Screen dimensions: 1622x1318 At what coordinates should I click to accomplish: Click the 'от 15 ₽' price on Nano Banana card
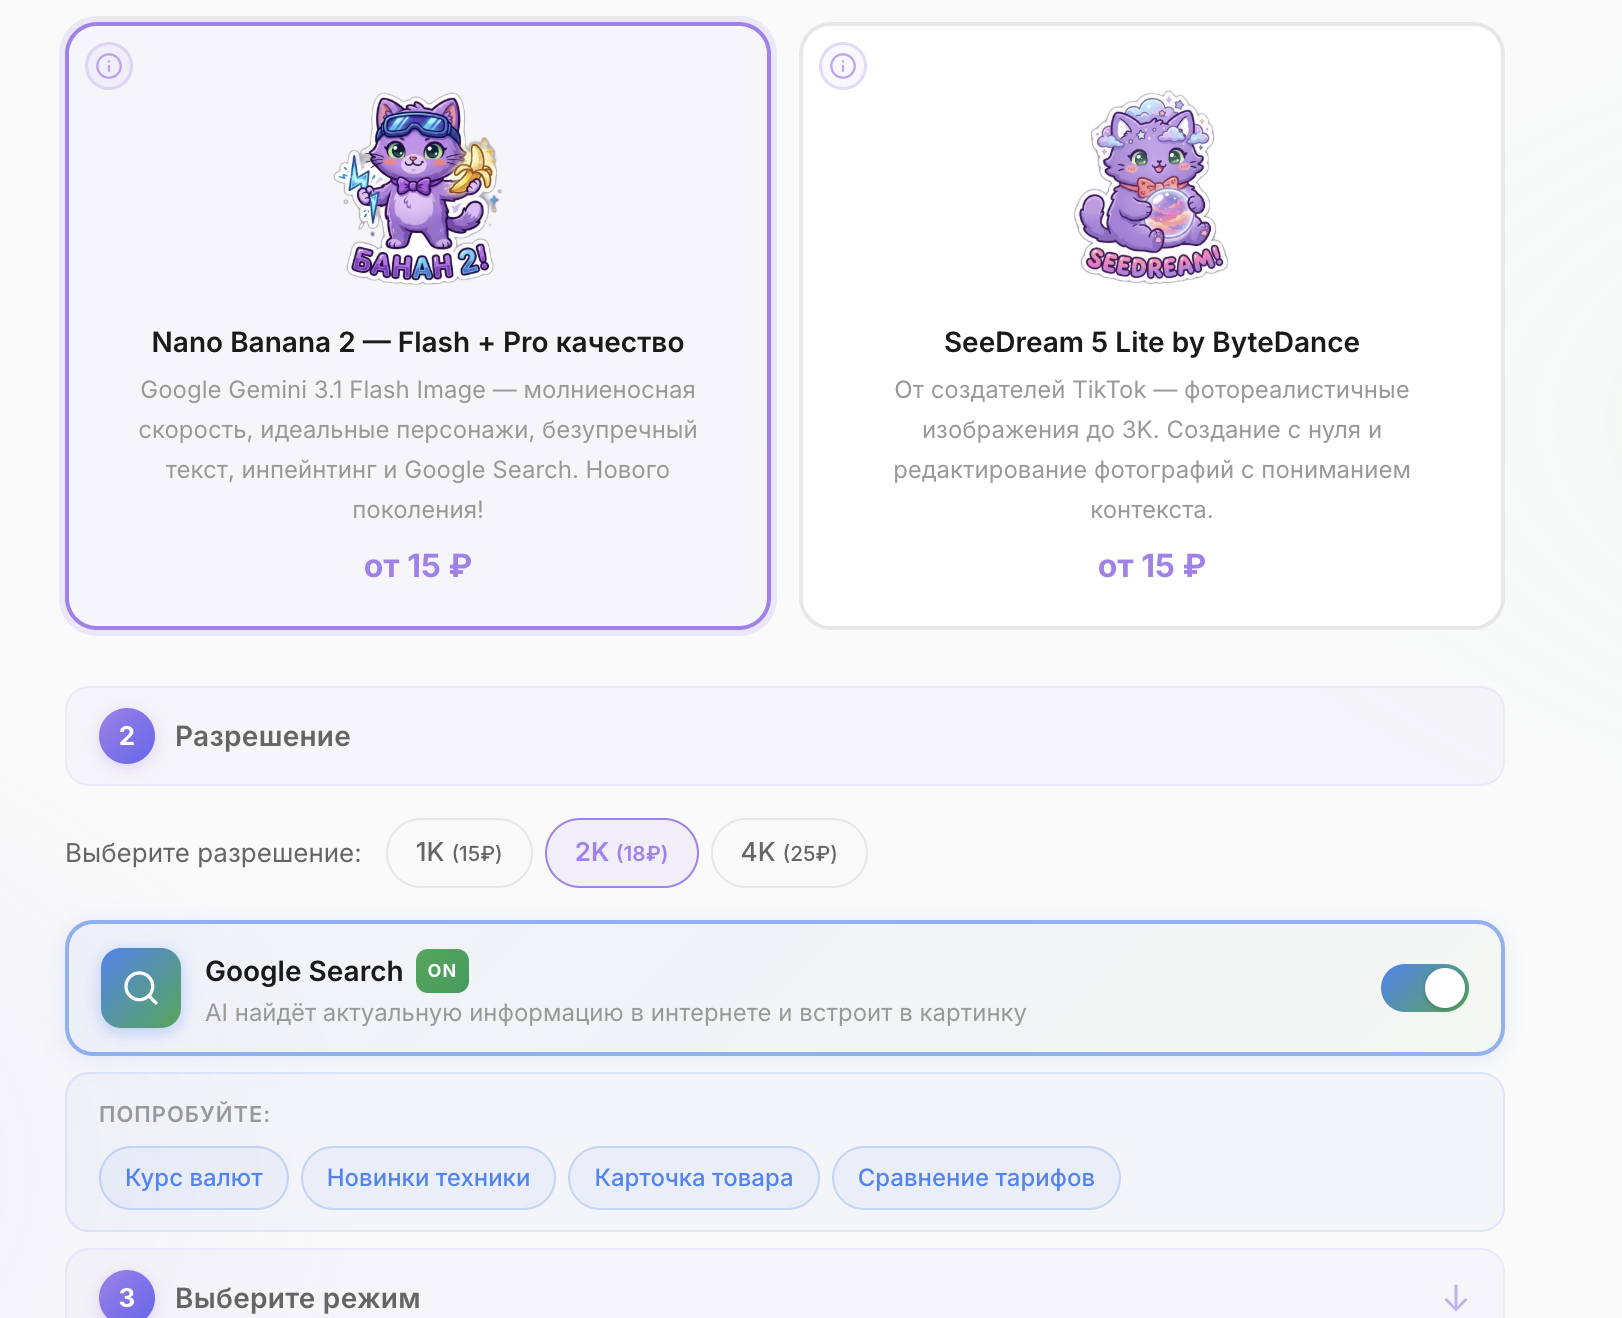pos(418,566)
